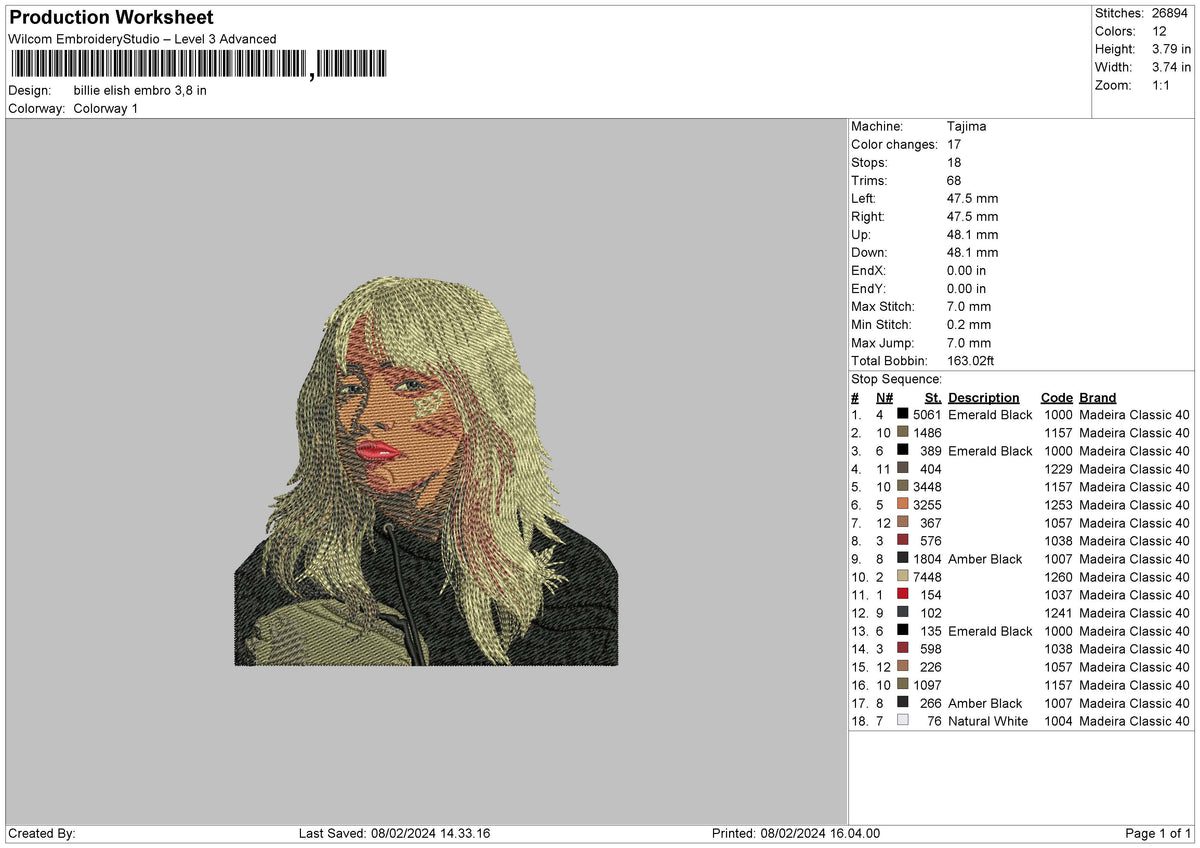
Task: Select the black swatch with 135 stitches
Action: coord(903,630)
